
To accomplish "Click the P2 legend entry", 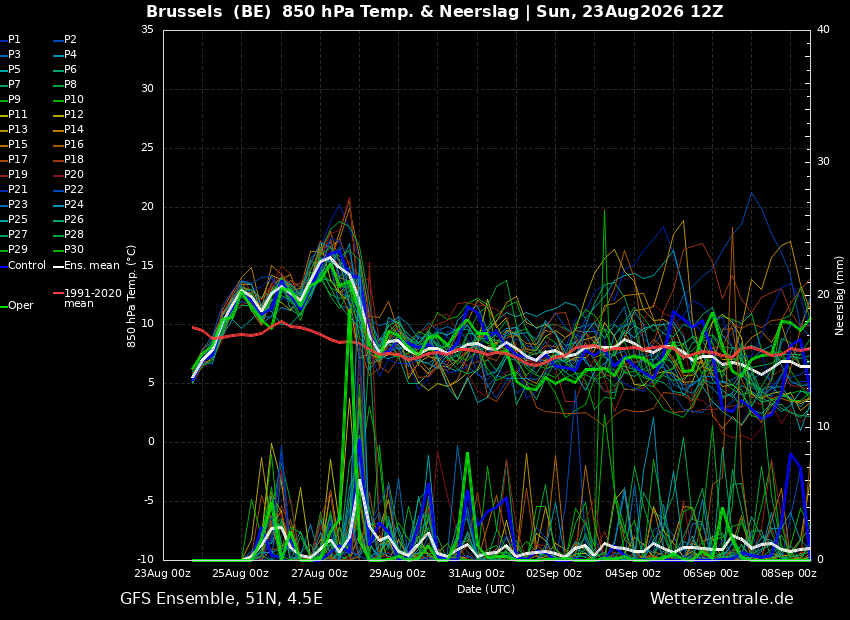I will pos(65,40).
